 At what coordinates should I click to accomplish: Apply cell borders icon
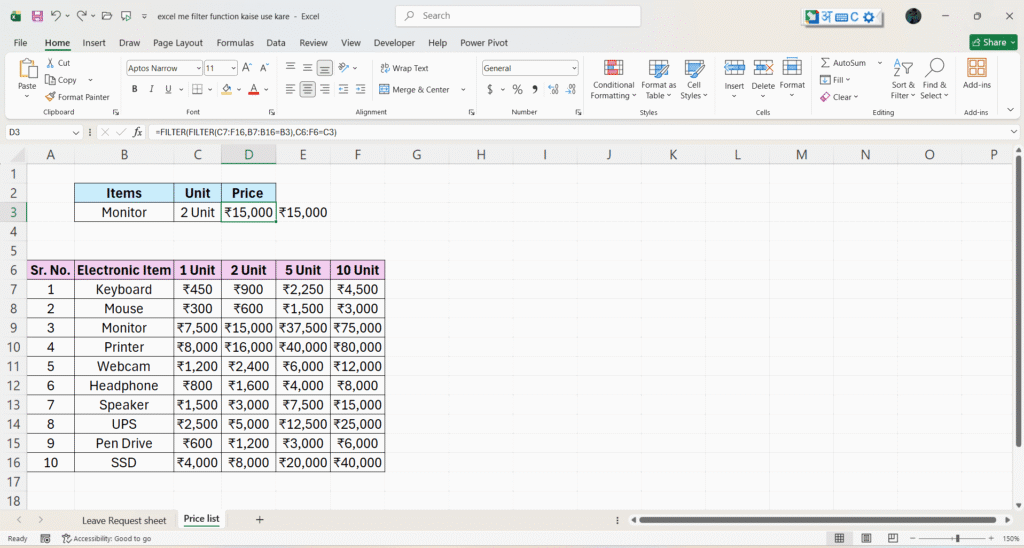click(x=197, y=89)
